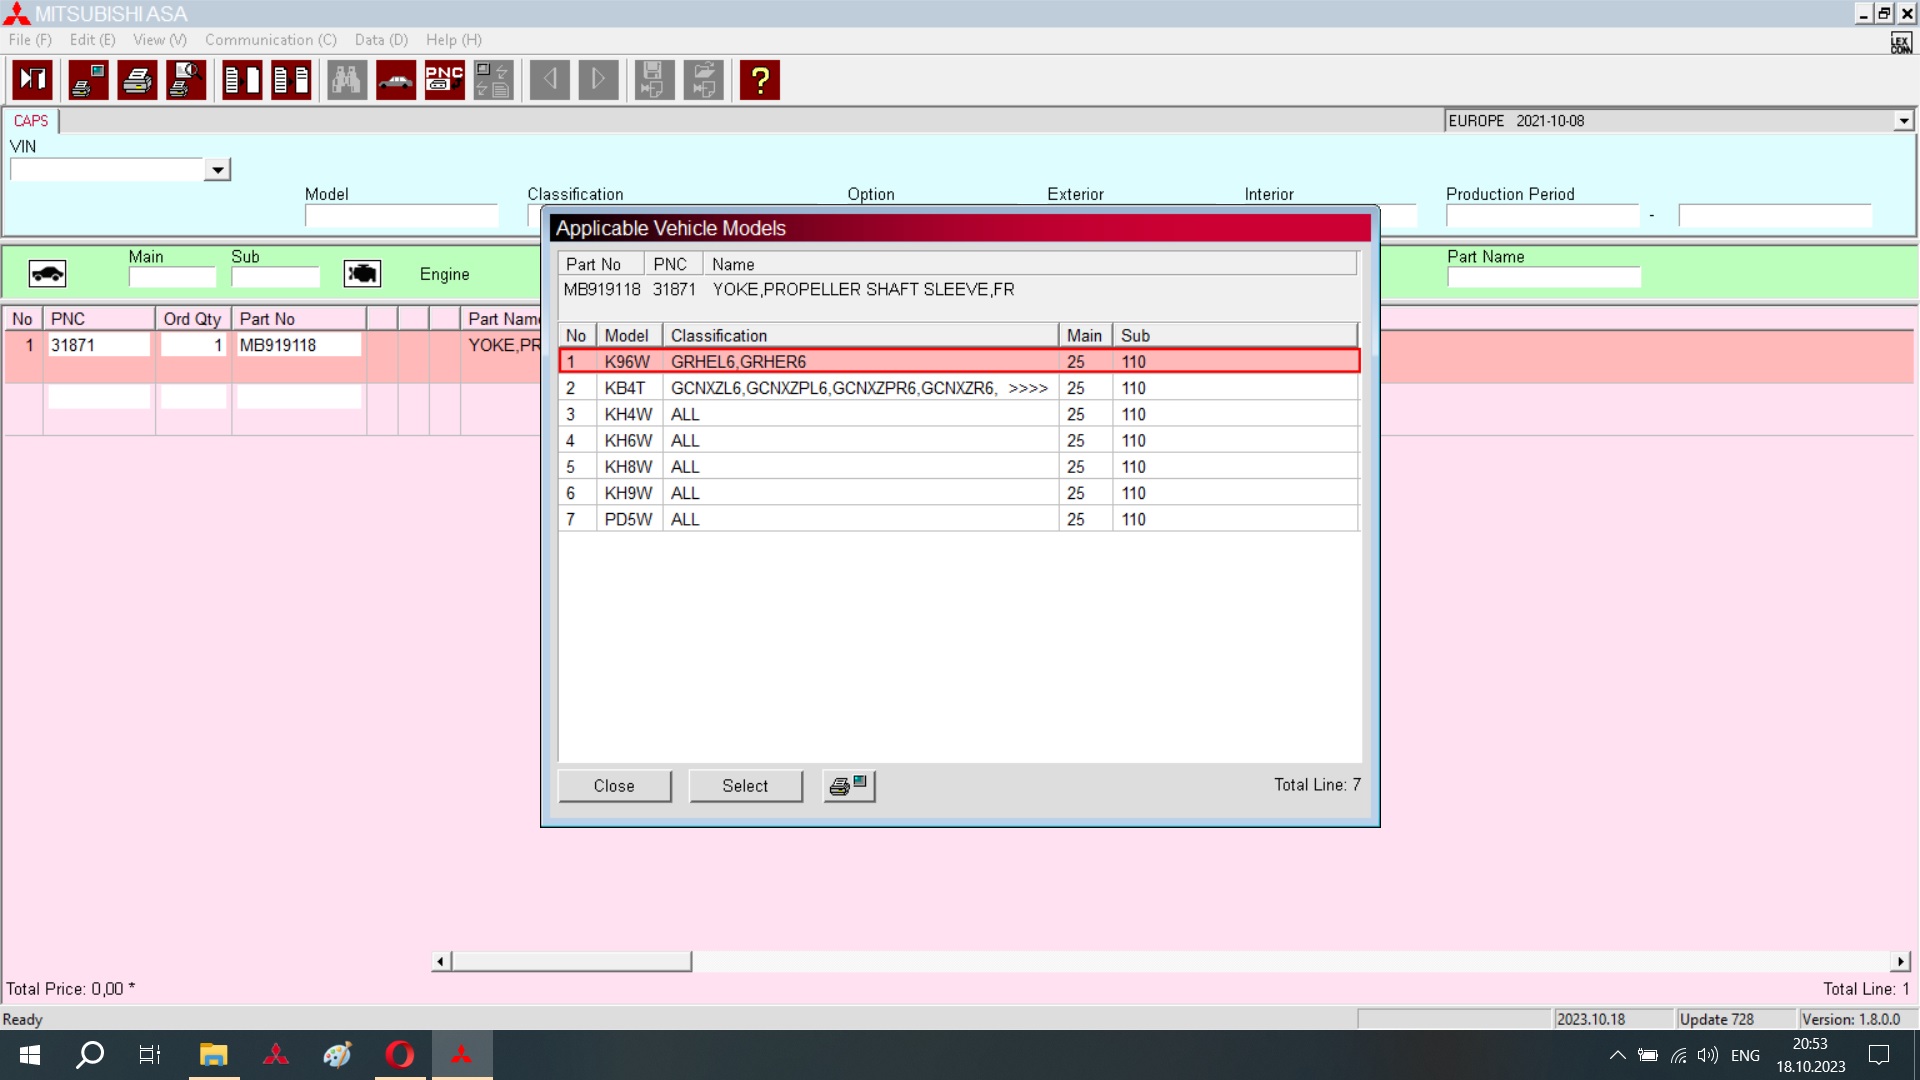
Task: Click the car icon left of Main field
Action: tap(47, 274)
